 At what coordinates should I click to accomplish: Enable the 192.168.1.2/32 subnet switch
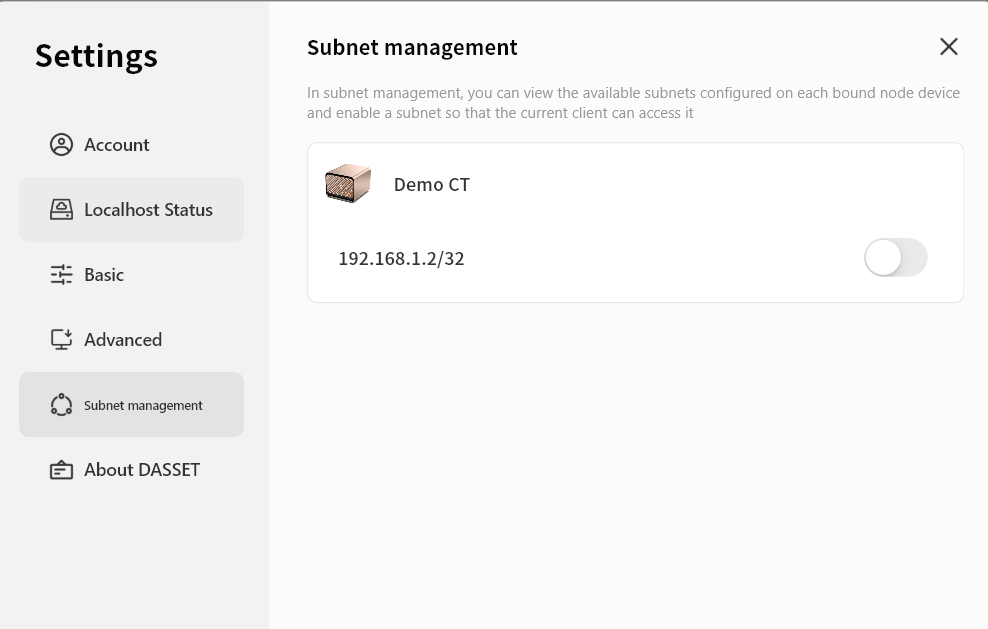tap(895, 258)
